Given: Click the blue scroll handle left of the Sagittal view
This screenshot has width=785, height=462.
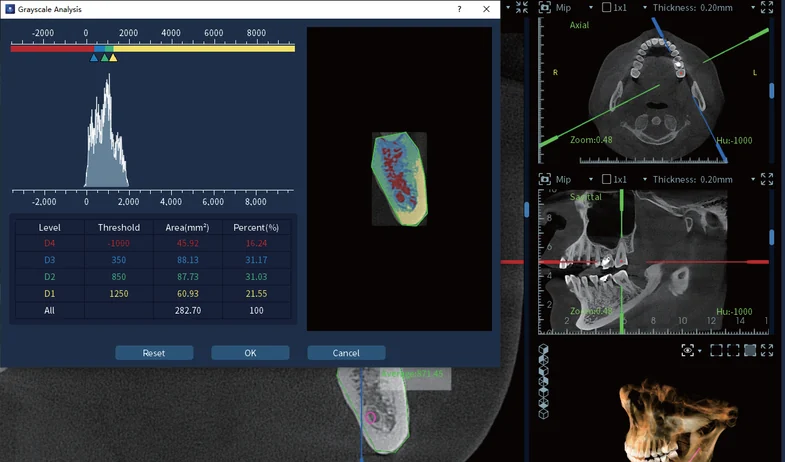Looking at the screenshot, I should (527, 210).
